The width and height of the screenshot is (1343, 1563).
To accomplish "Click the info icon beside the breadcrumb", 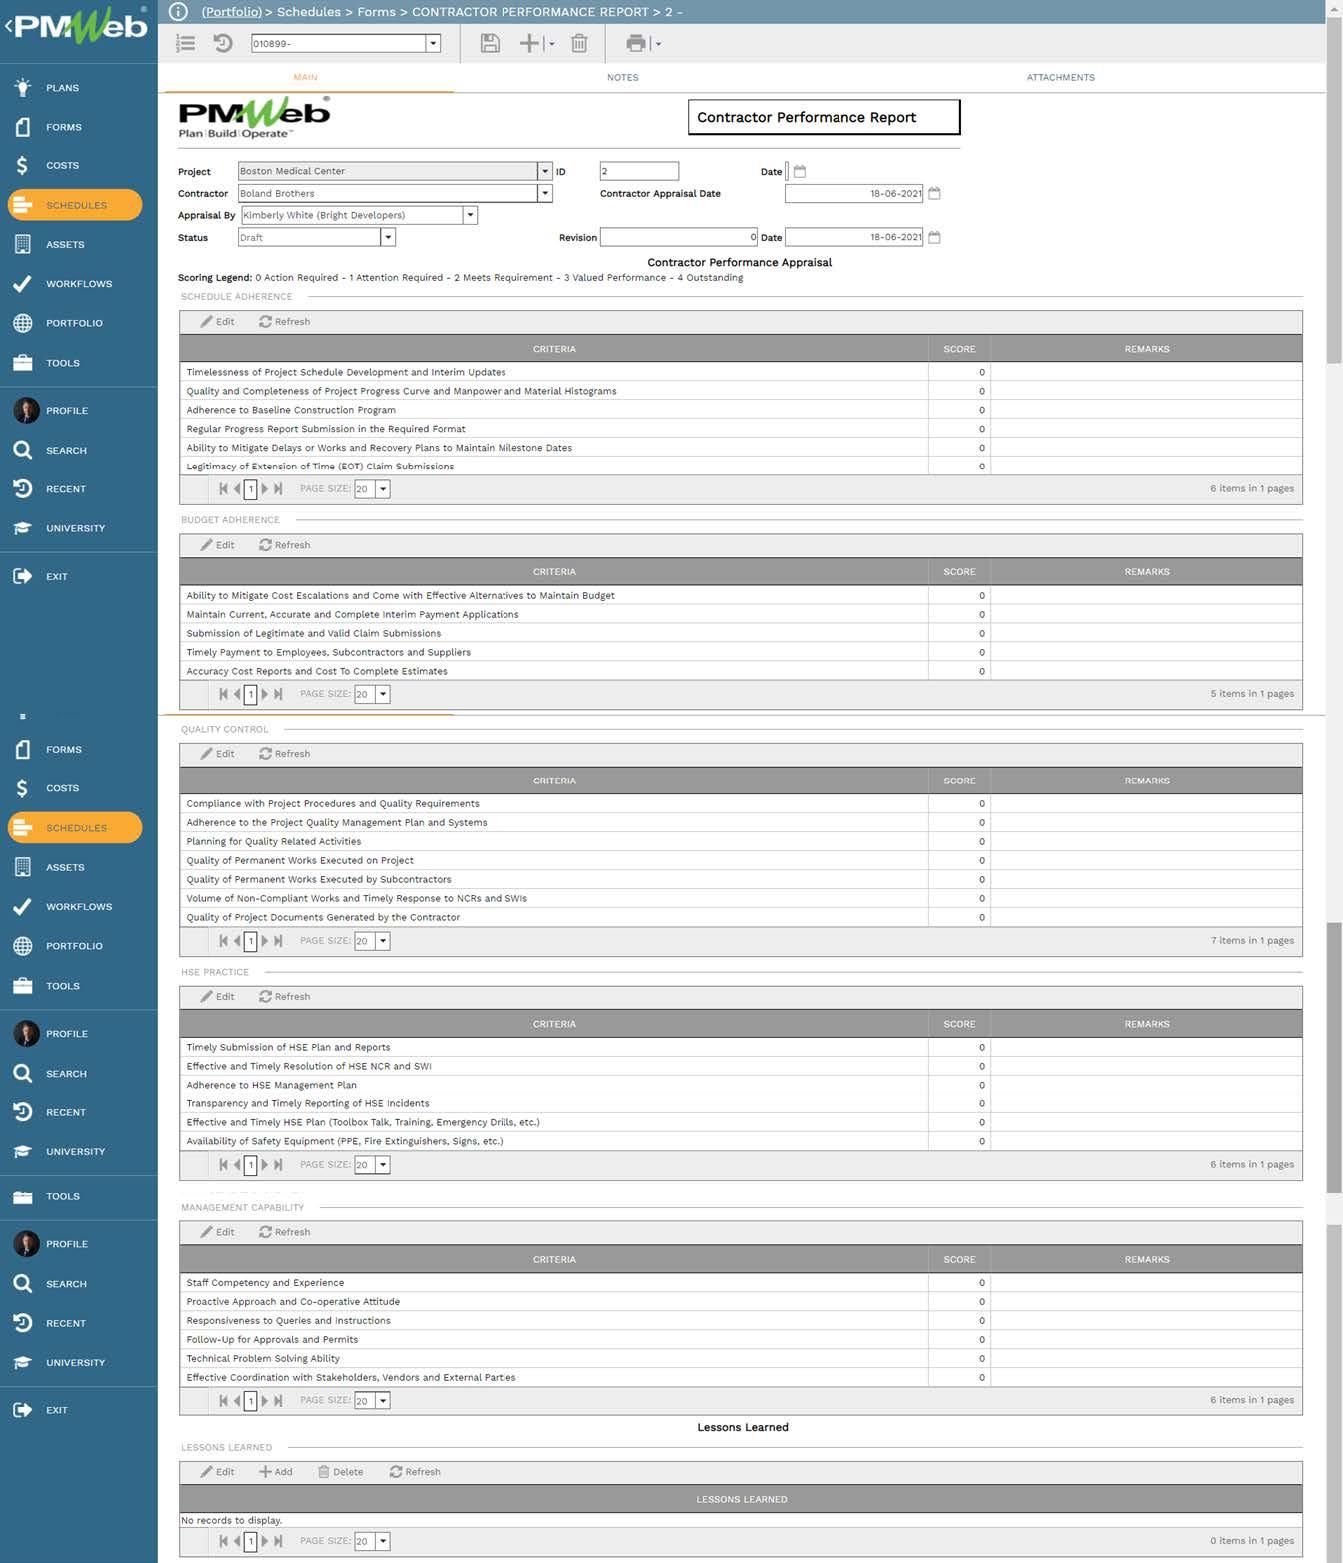I will tap(178, 12).
